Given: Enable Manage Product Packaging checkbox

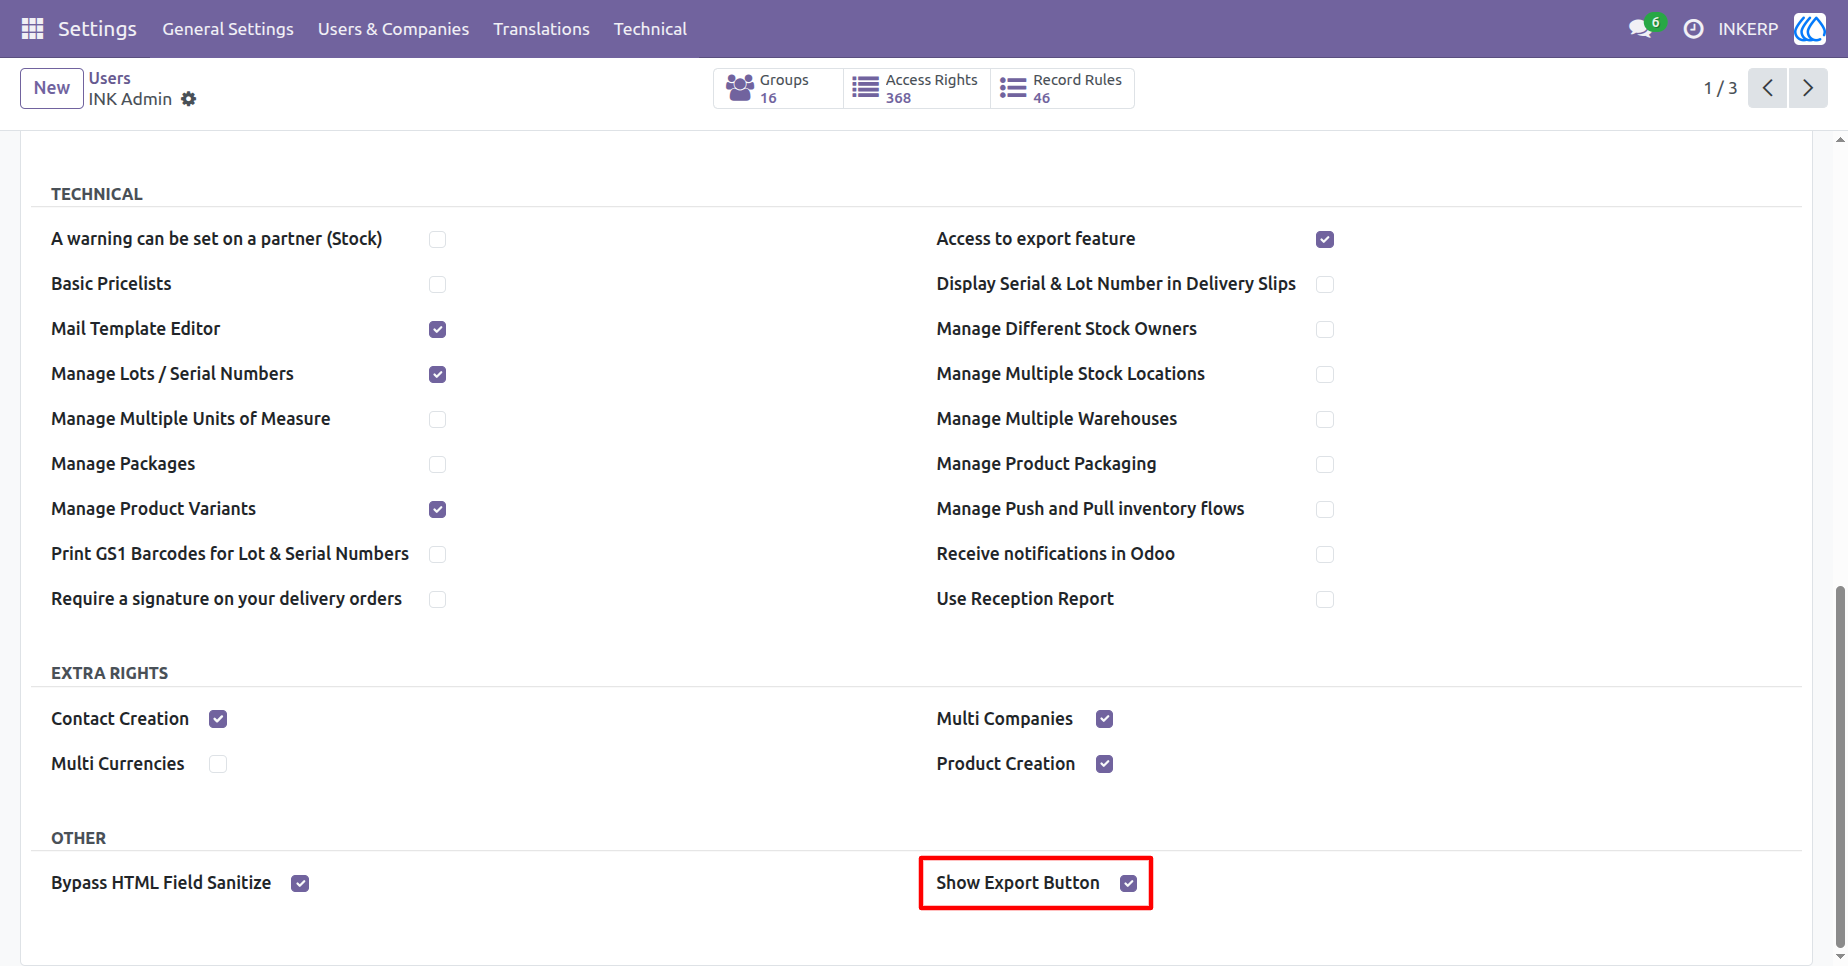Looking at the screenshot, I should click(1325, 464).
